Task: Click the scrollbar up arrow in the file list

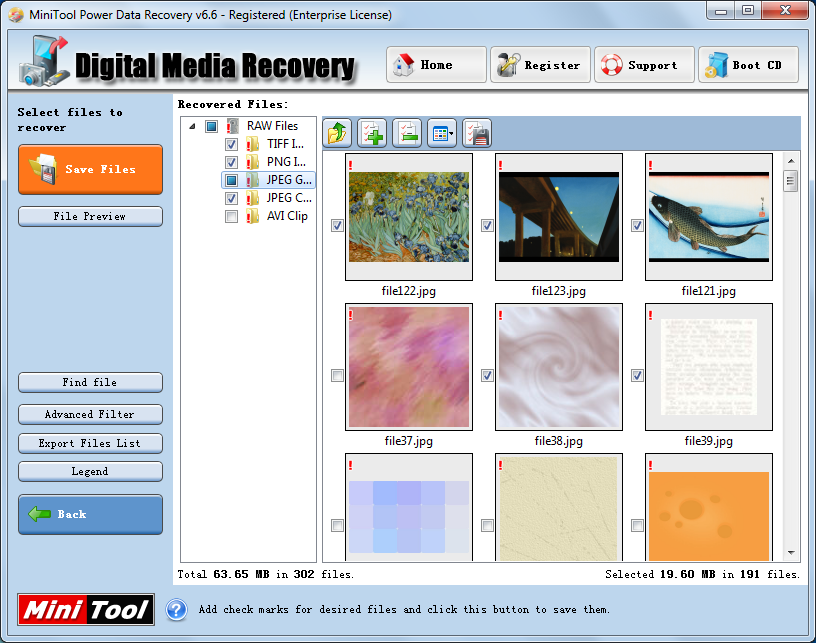Action: tap(791, 161)
